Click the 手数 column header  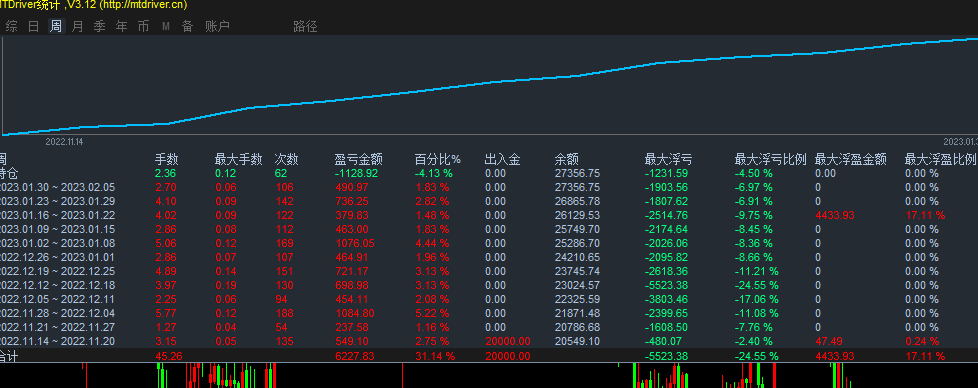[x=167, y=160]
